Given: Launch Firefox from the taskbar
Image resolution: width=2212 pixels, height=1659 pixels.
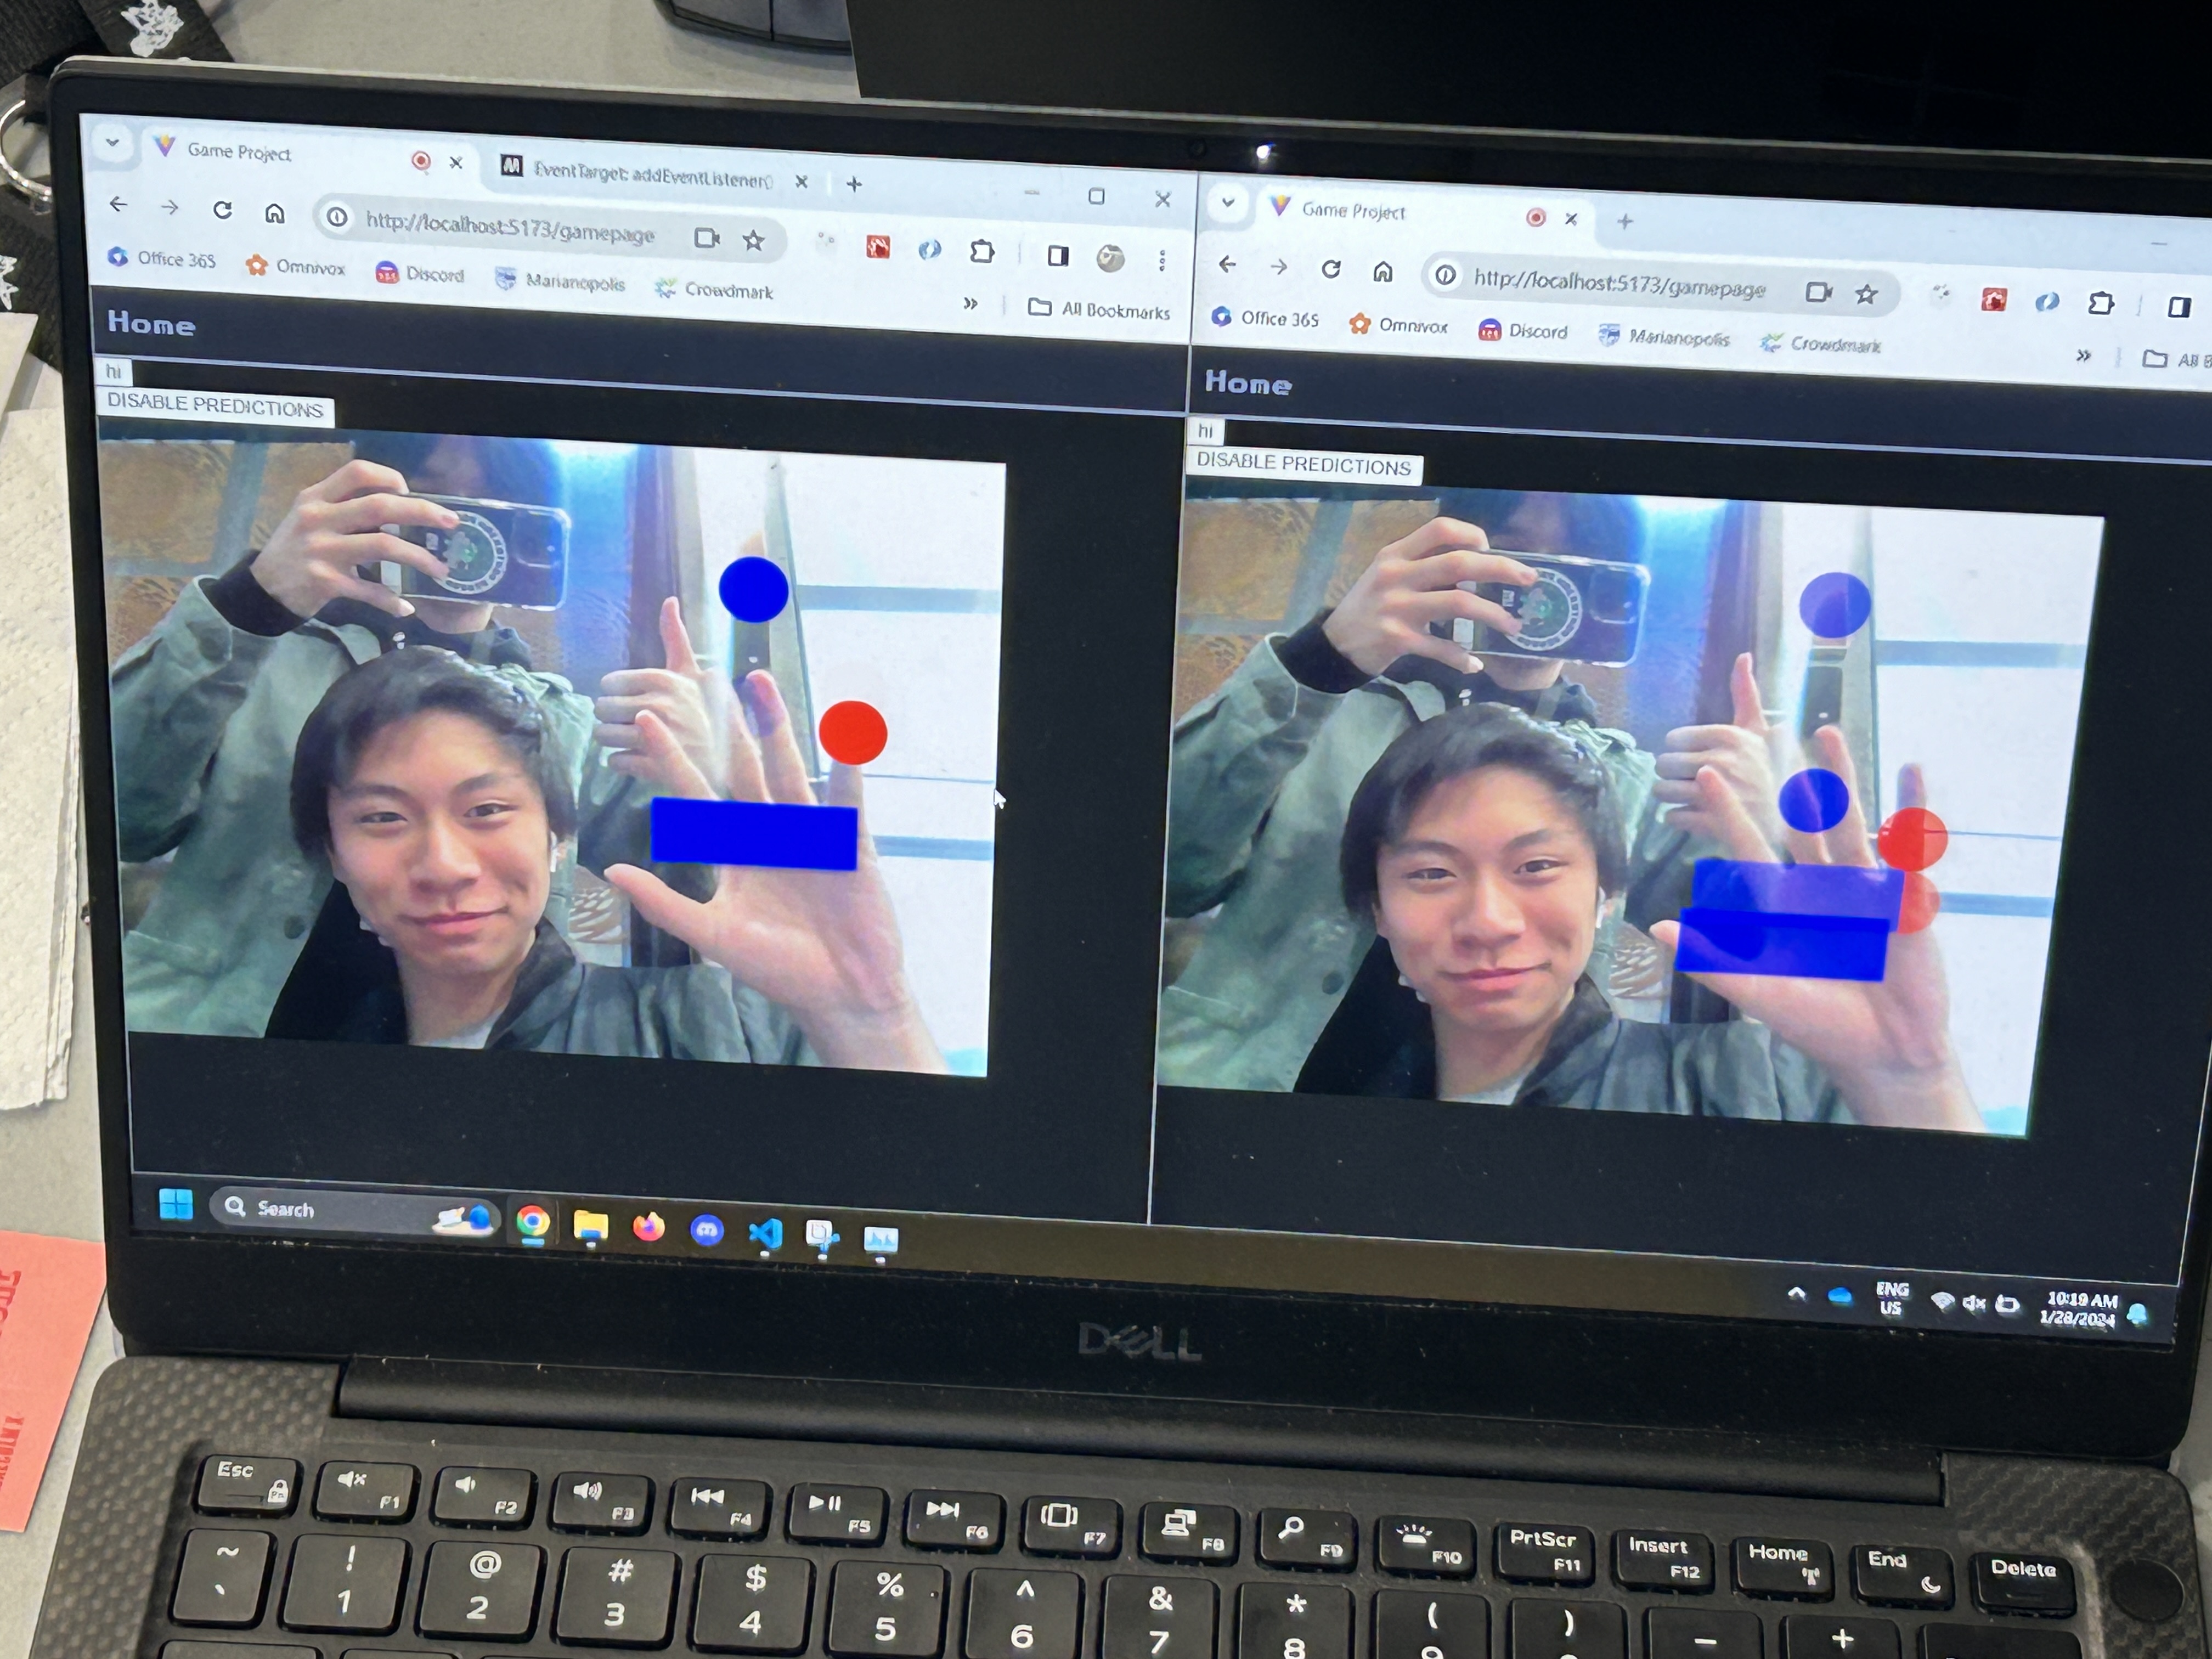Looking at the screenshot, I should tap(649, 1227).
